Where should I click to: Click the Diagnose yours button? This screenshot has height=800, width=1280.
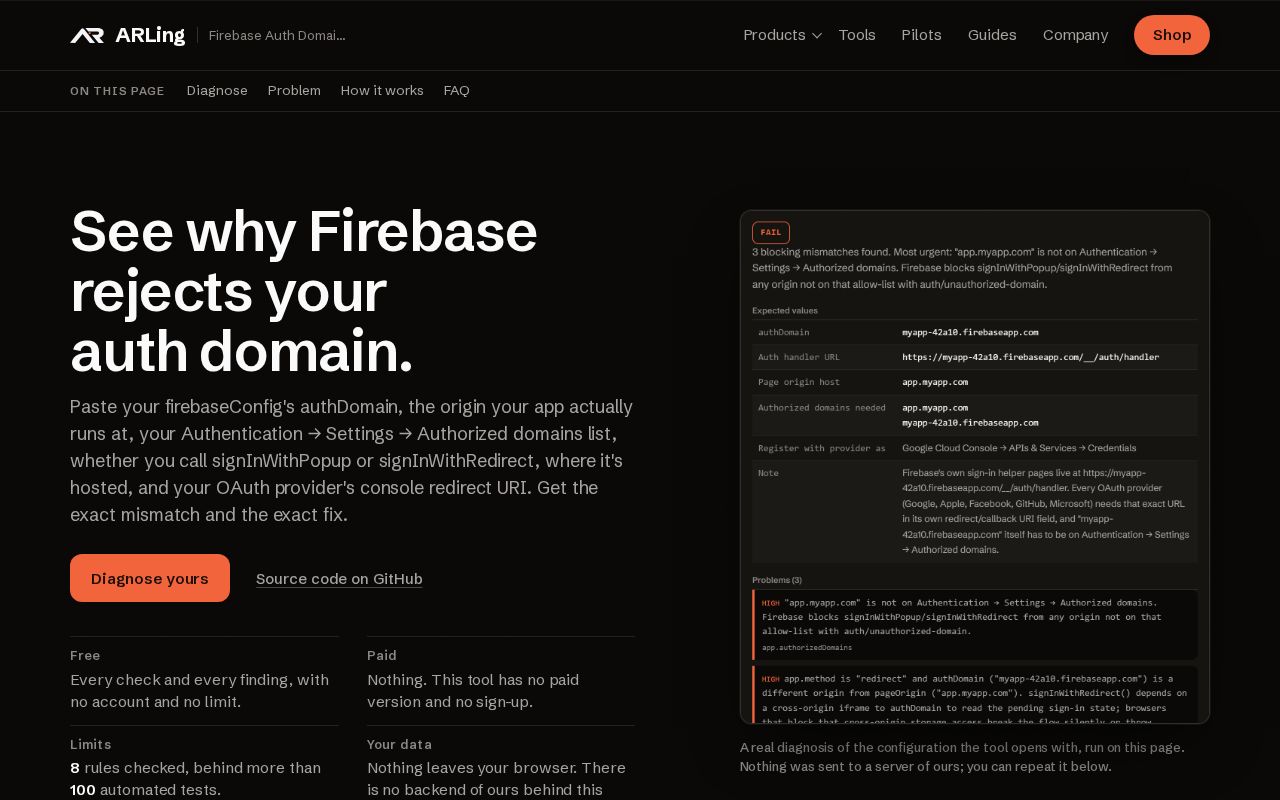(150, 578)
